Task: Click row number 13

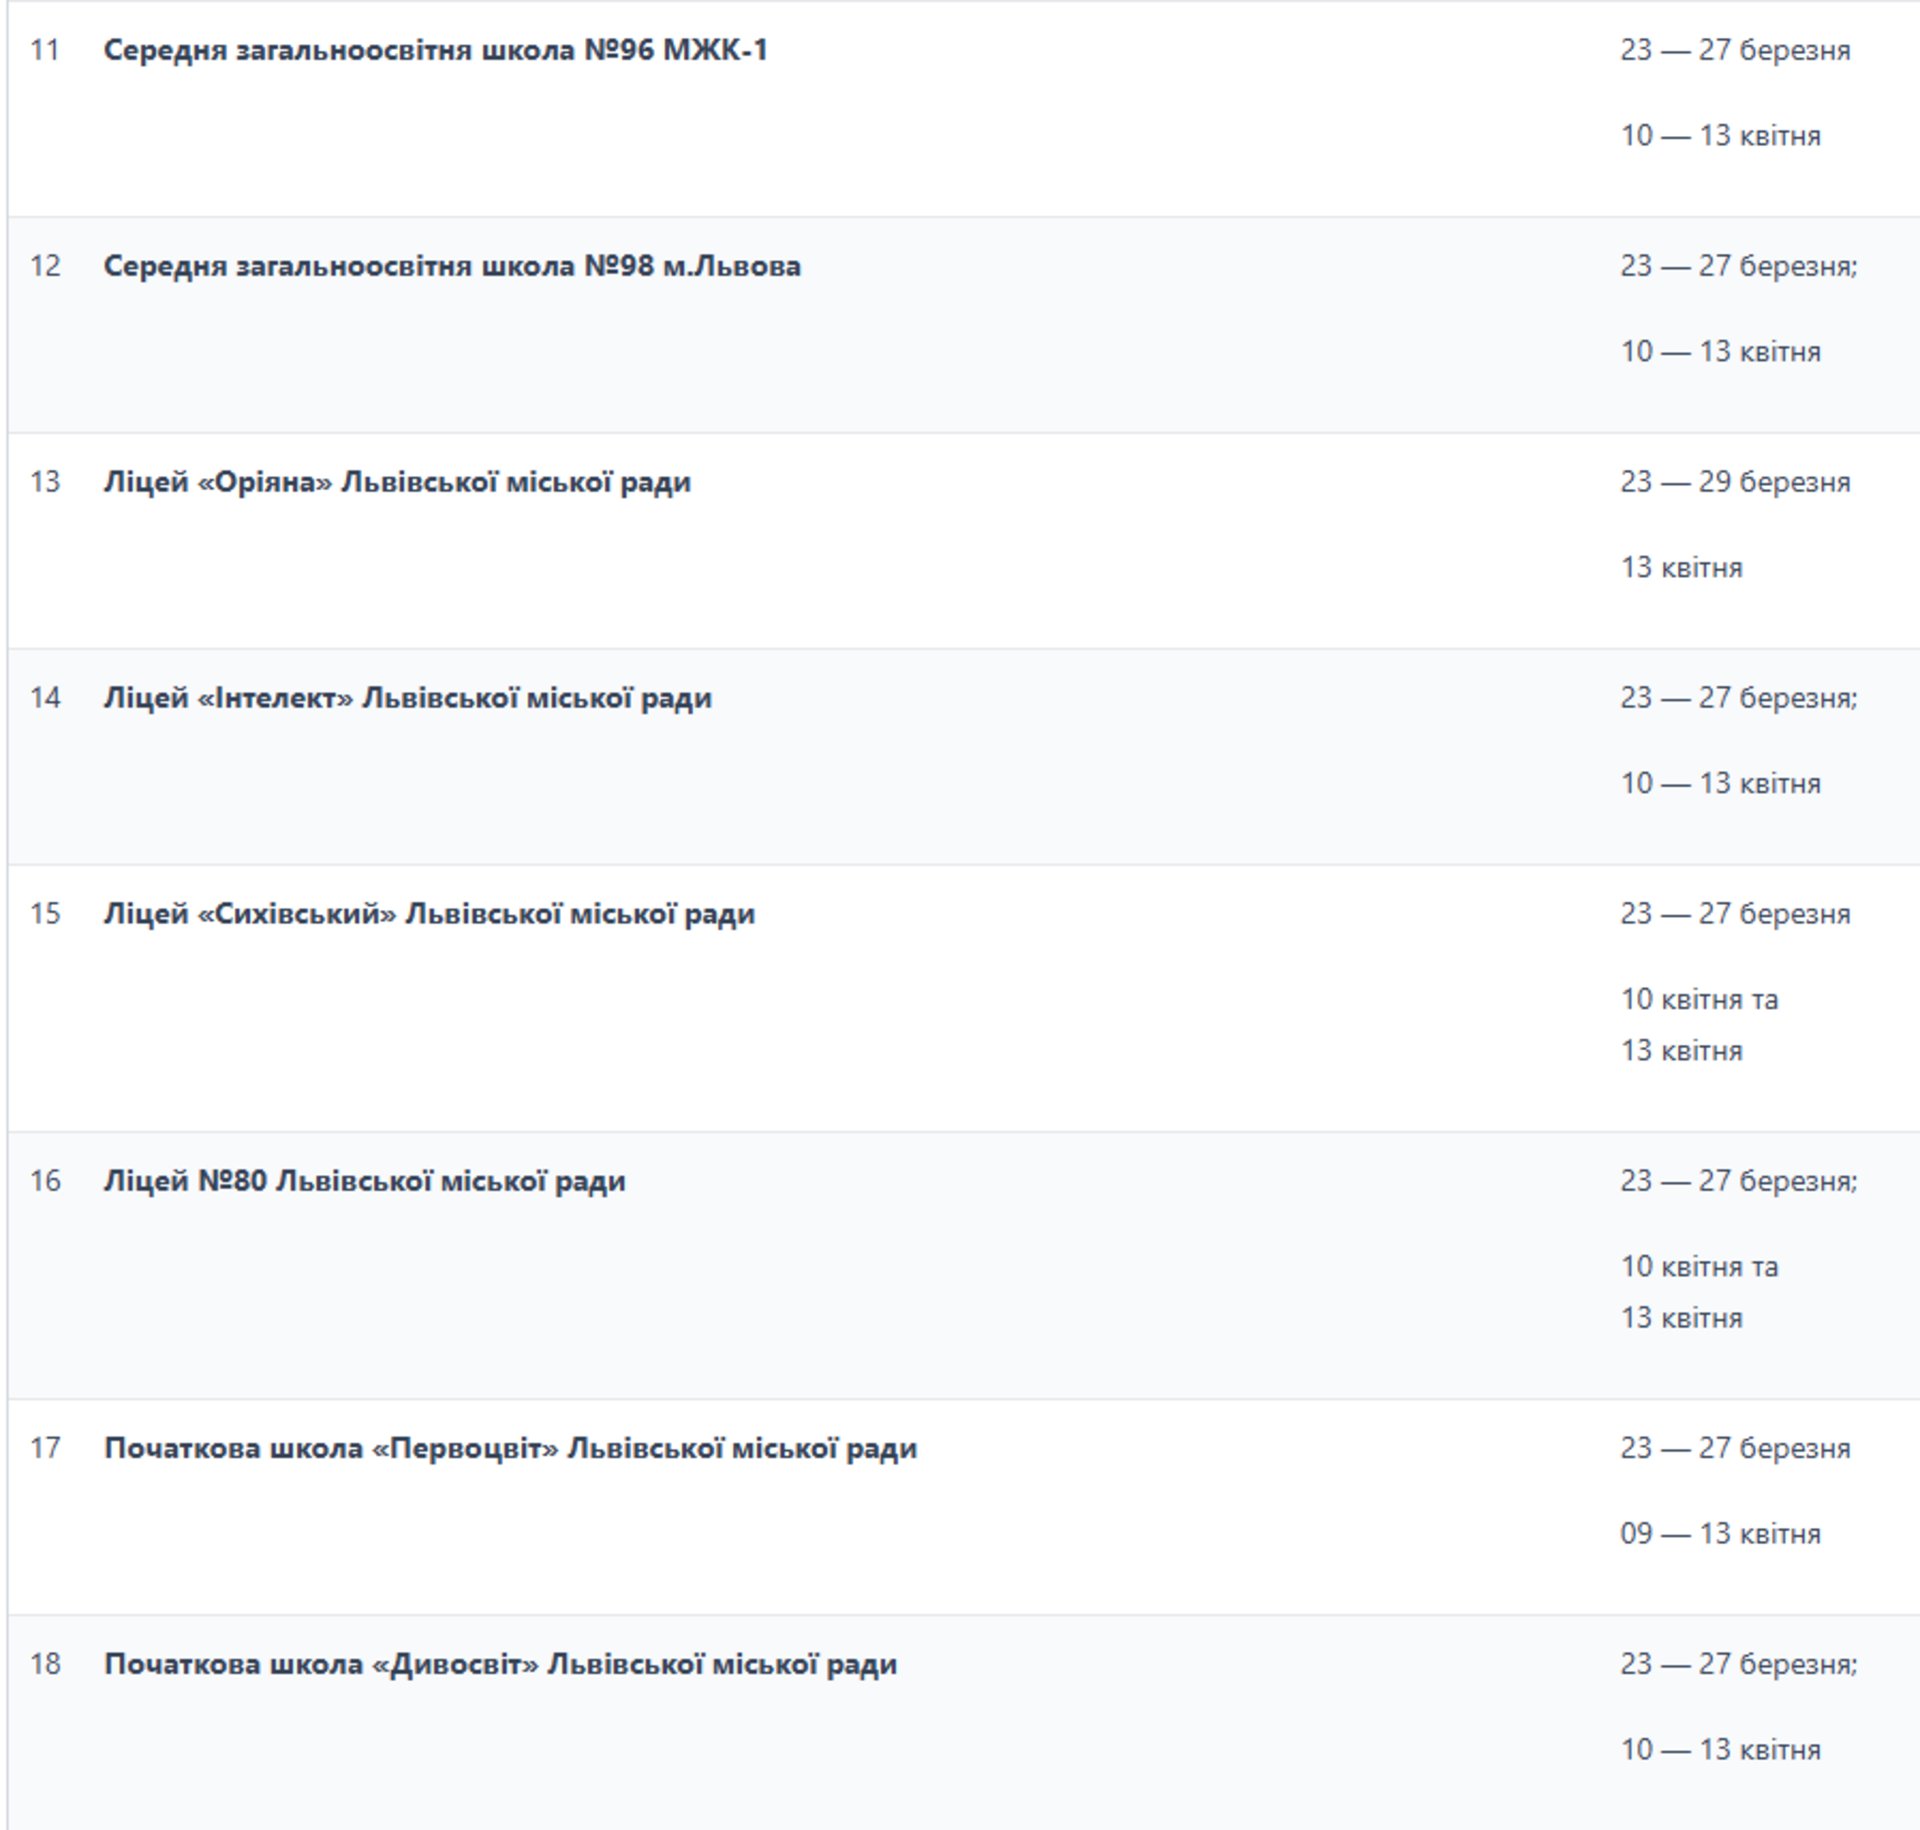Action: (x=45, y=482)
